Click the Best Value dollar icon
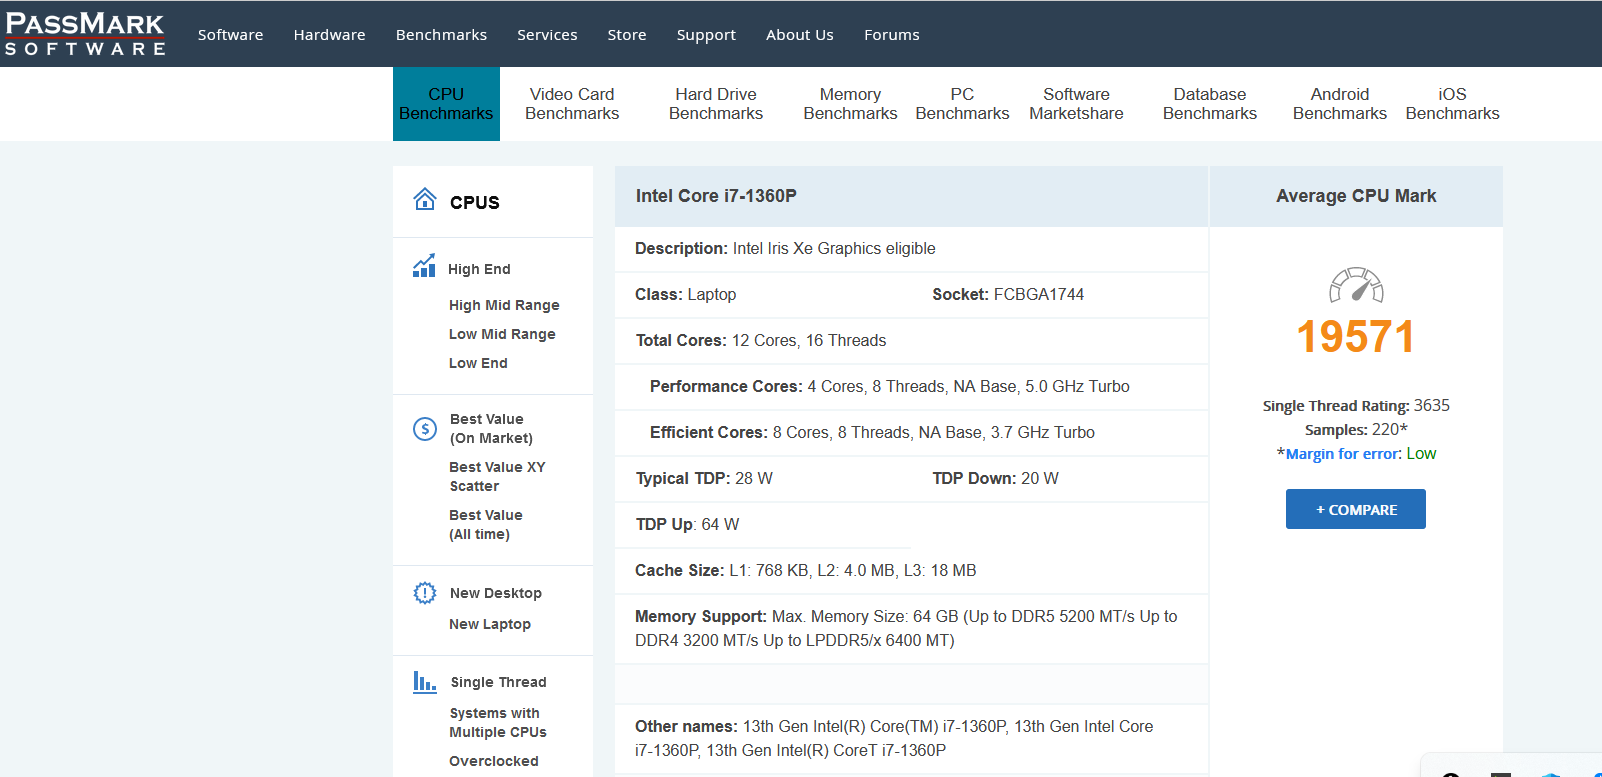Image resolution: width=1602 pixels, height=777 pixels. point(425,429)
